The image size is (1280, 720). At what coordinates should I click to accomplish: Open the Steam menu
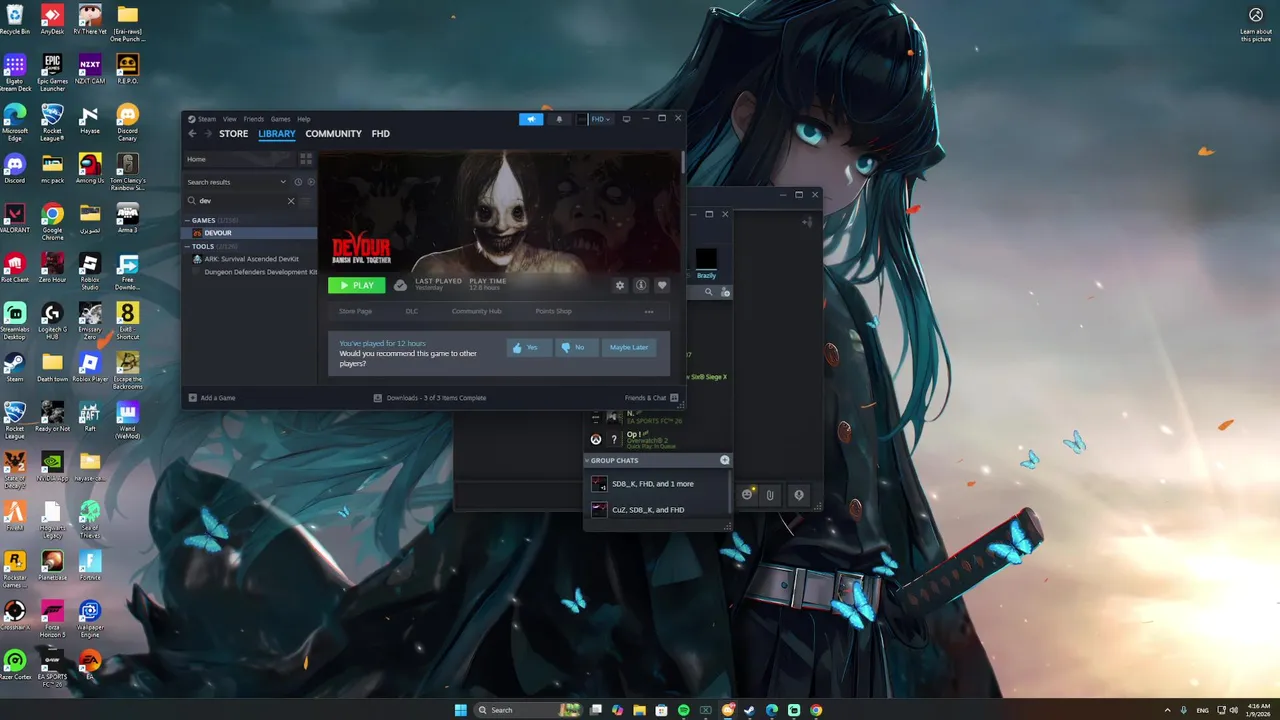click(x=206, y=119)
